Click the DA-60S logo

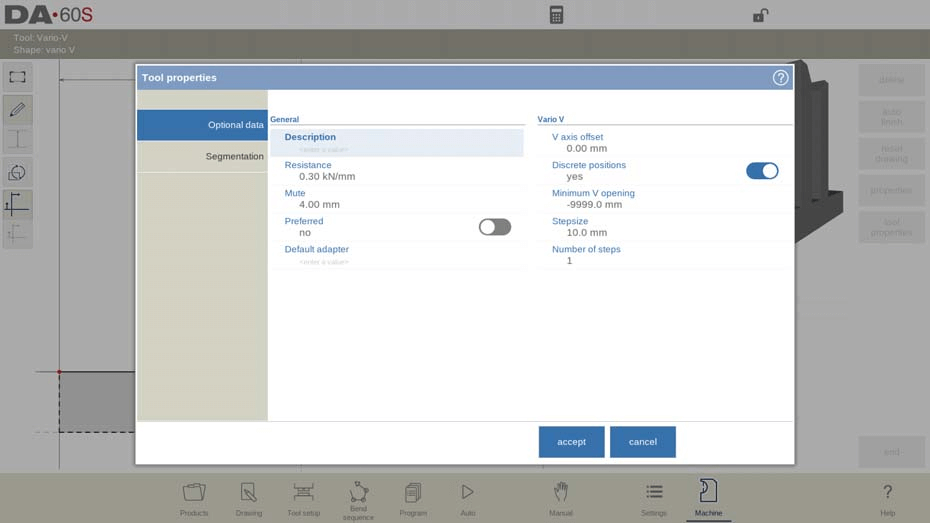coord(49,15)
